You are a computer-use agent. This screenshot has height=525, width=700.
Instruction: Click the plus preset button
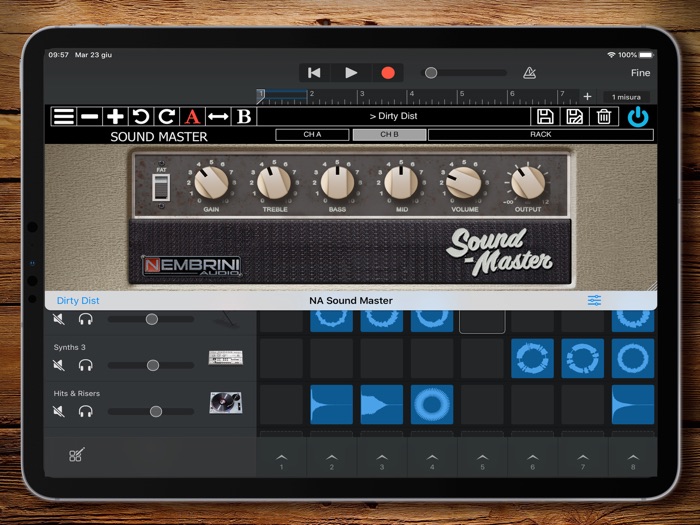115,117
